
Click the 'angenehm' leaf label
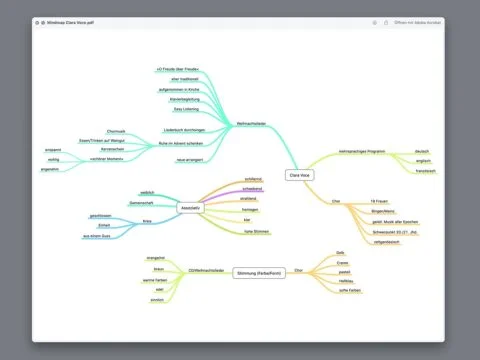(50, 169)
